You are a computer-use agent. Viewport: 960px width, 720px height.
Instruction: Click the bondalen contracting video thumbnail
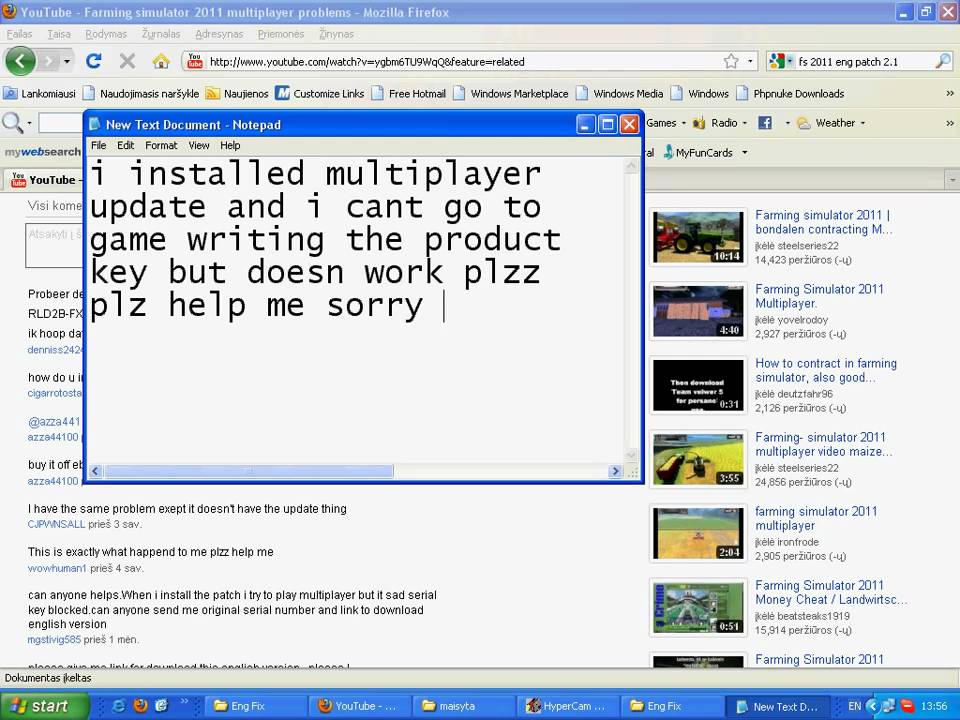(x=698, y=236)
